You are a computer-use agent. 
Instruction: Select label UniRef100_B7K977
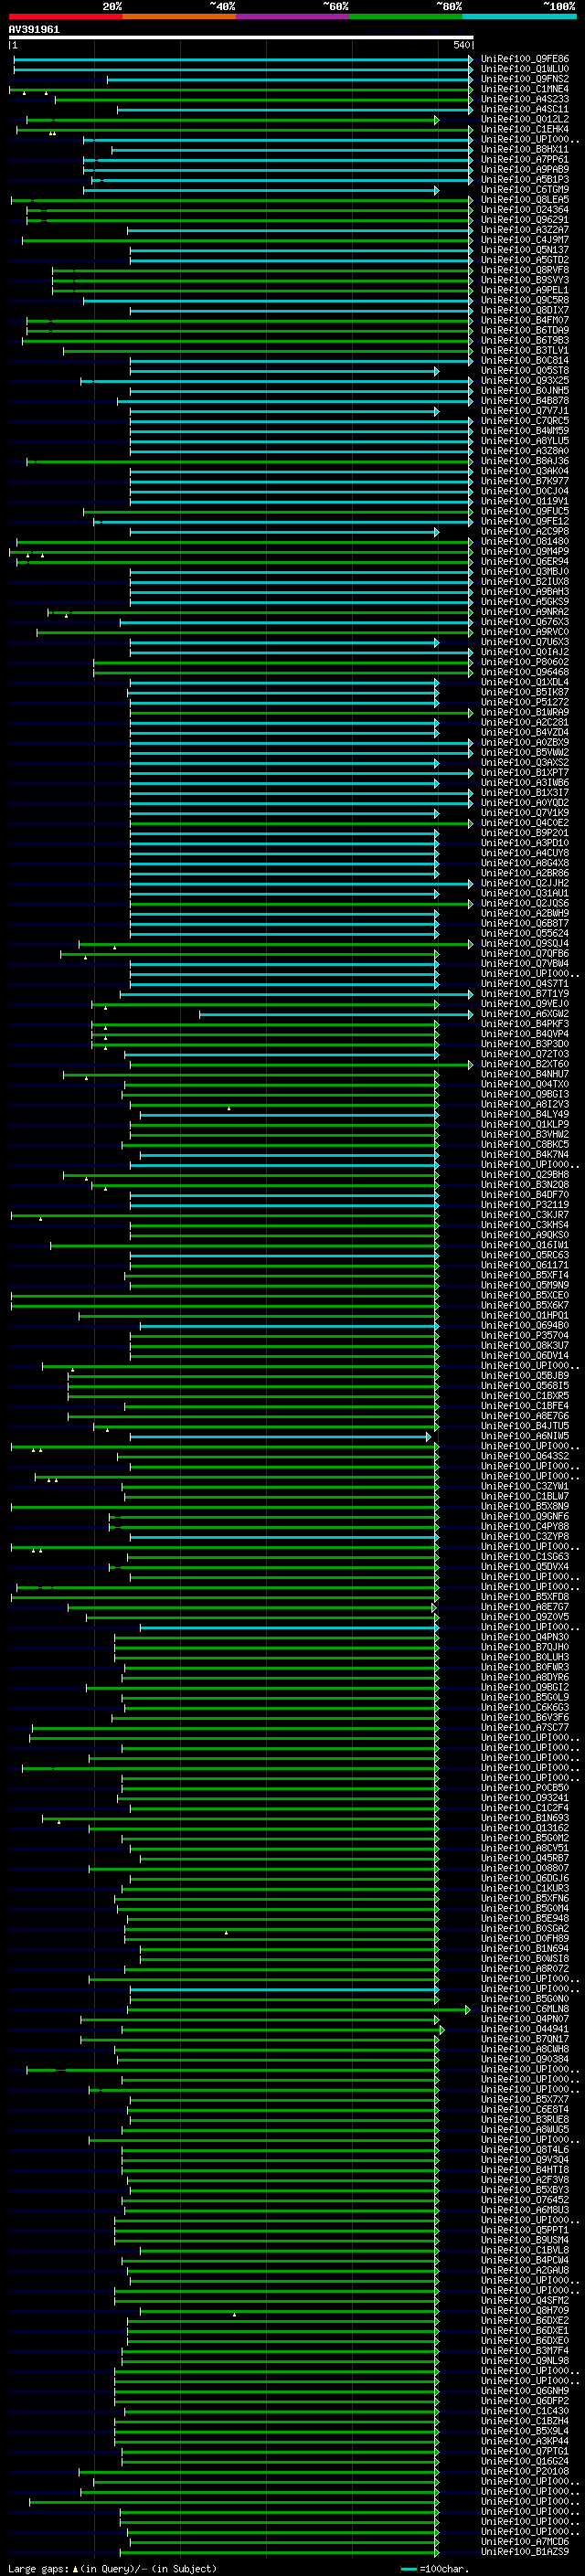[x=525, y=481]
